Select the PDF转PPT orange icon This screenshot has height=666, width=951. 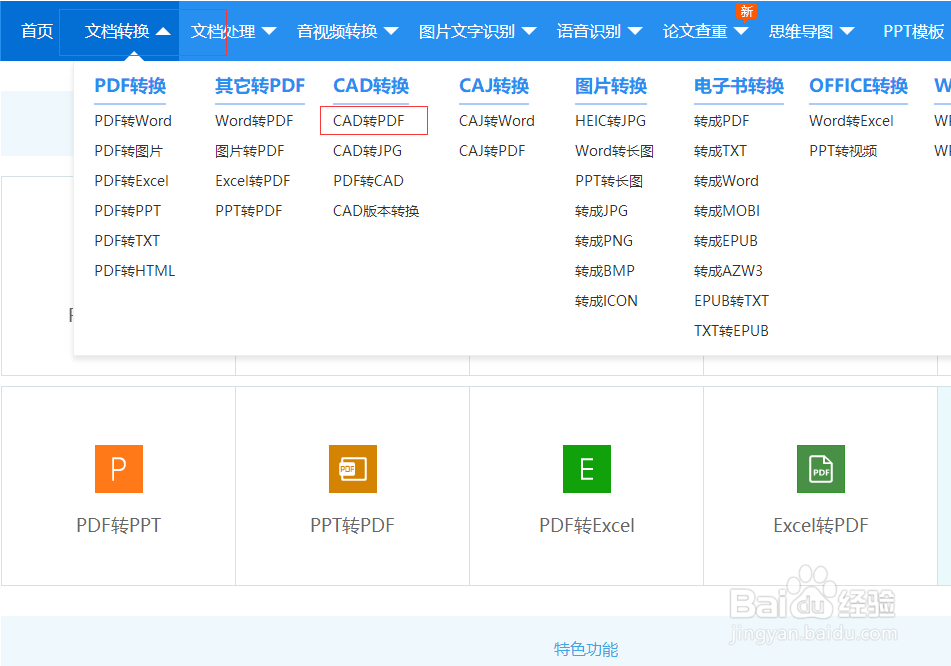pyautogui.click(x=119, y=468)
